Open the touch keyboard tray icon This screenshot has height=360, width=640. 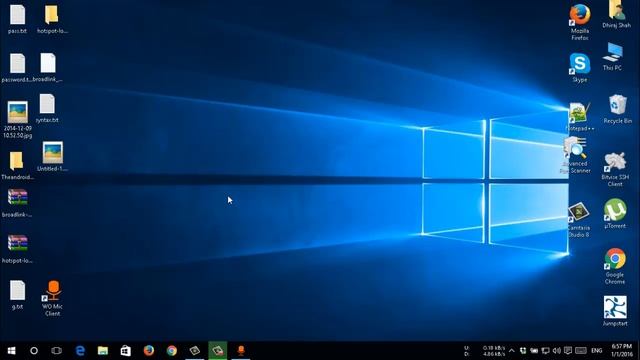pos(581,351)
